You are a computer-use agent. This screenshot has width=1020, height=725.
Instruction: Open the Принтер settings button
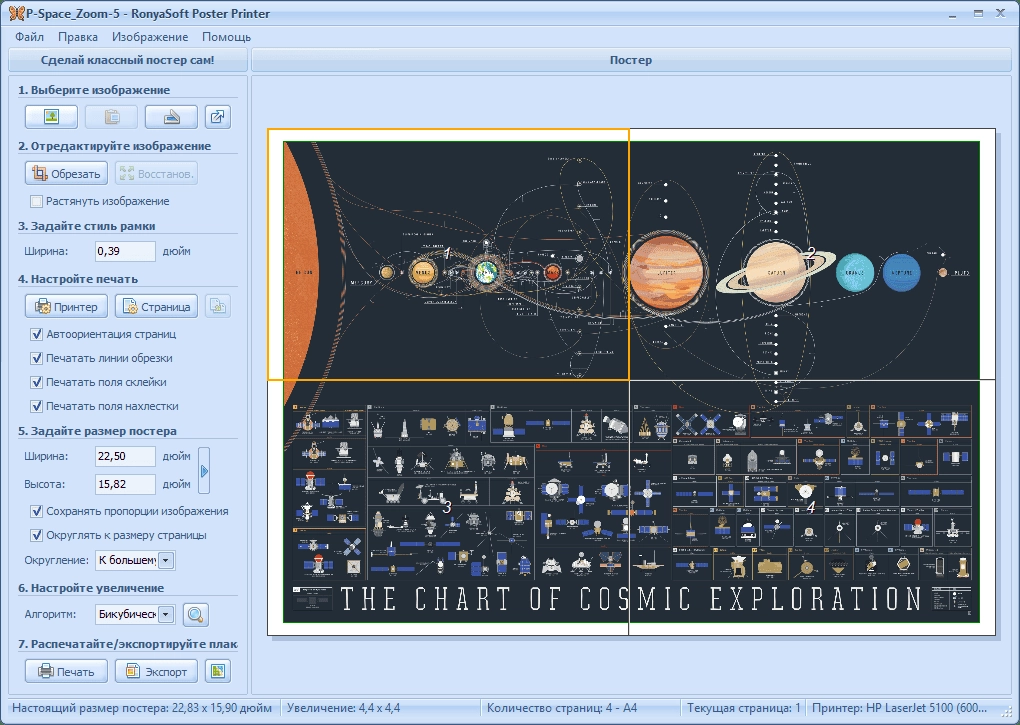click(x=66, y=306)
